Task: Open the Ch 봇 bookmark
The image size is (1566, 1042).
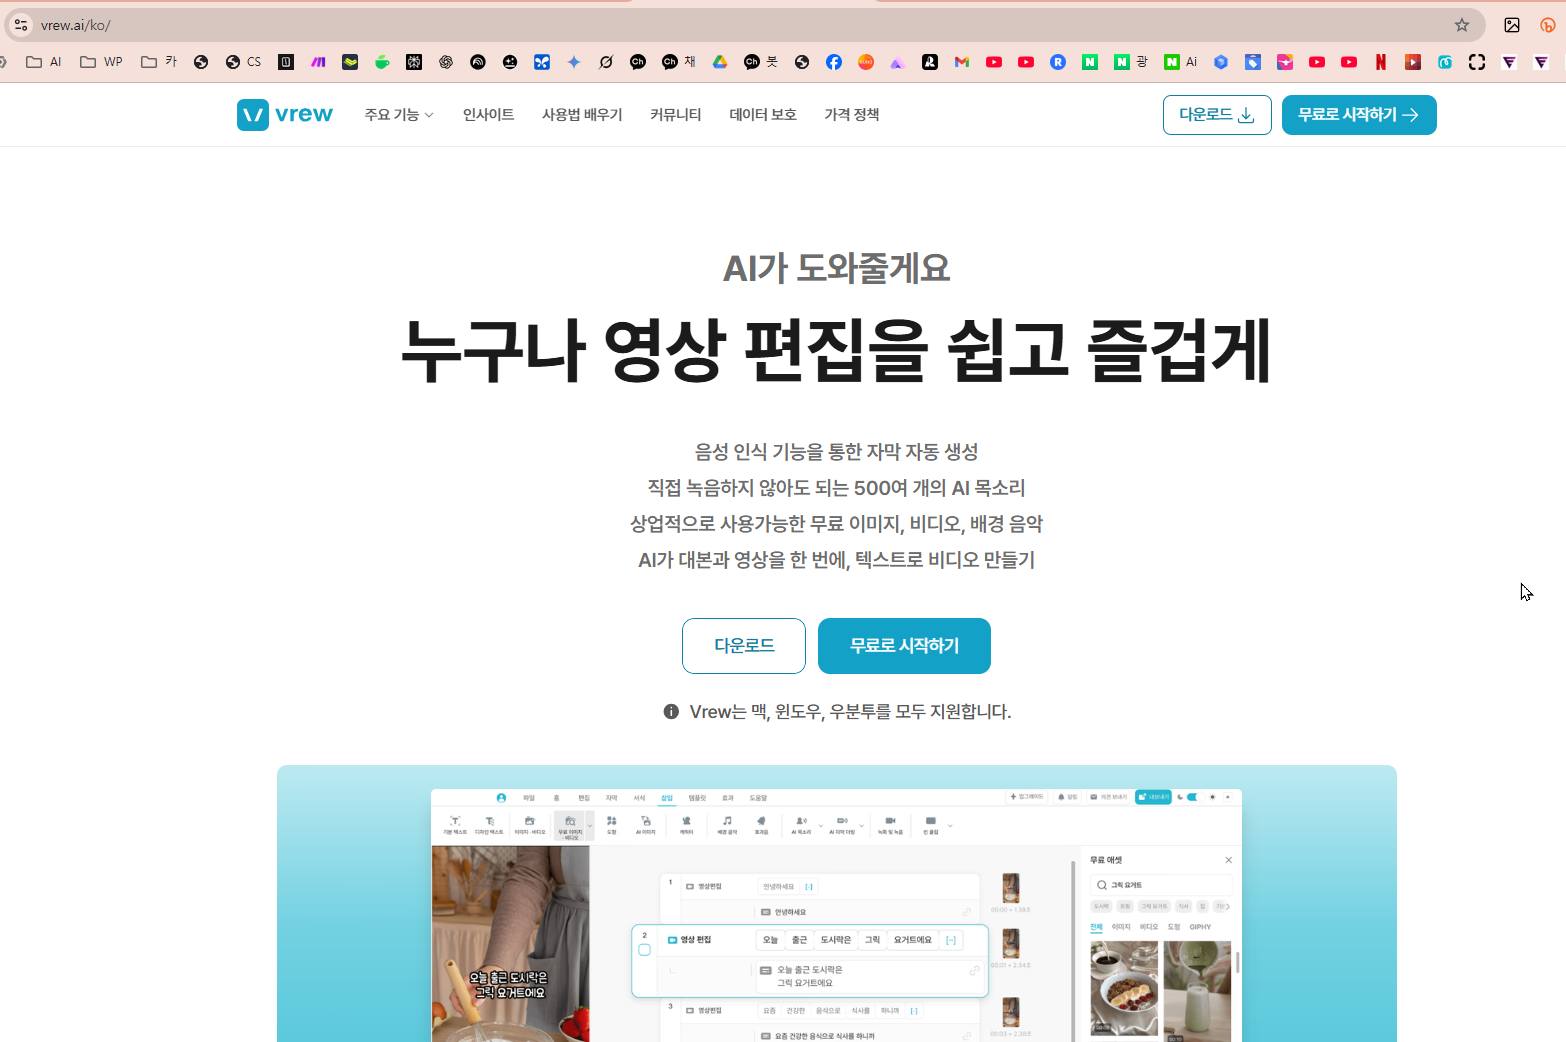Action: point(761,62)
